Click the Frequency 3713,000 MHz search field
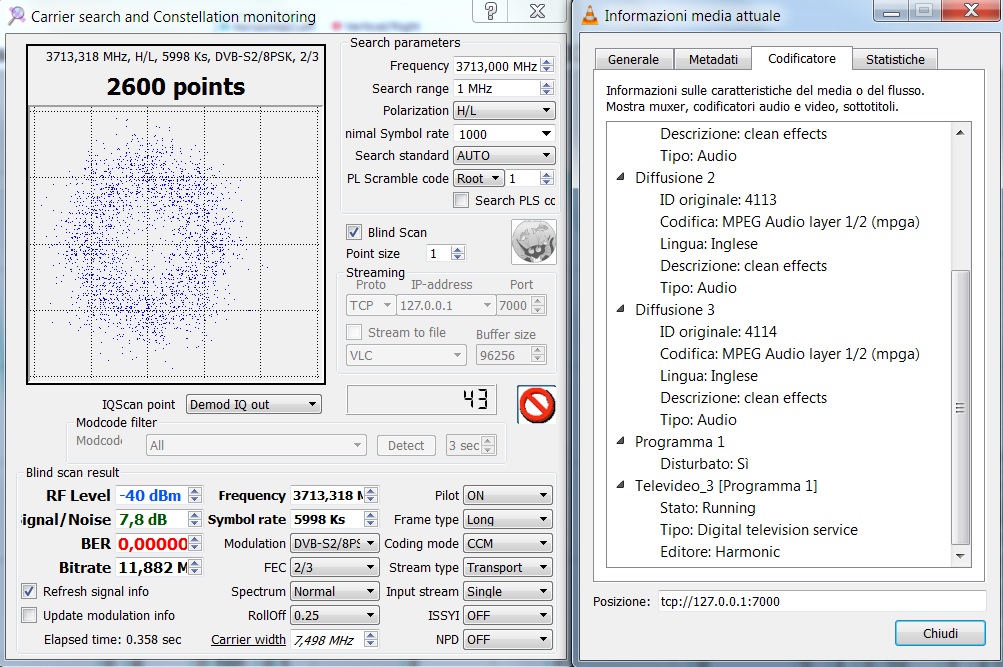The width and height of the screenshot is (1003, 667). tap(496, 66)
